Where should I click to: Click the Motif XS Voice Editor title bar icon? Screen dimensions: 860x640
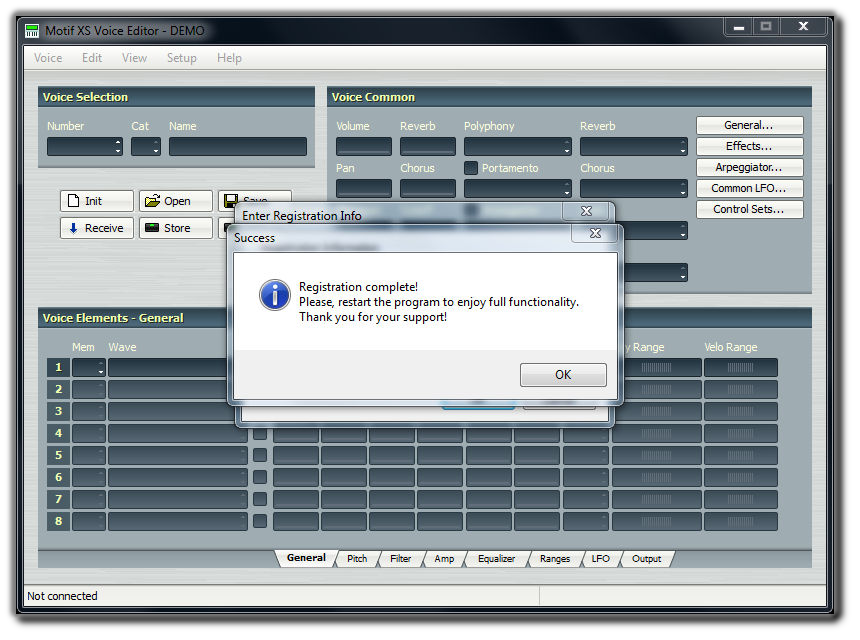[x=32, y=31]
